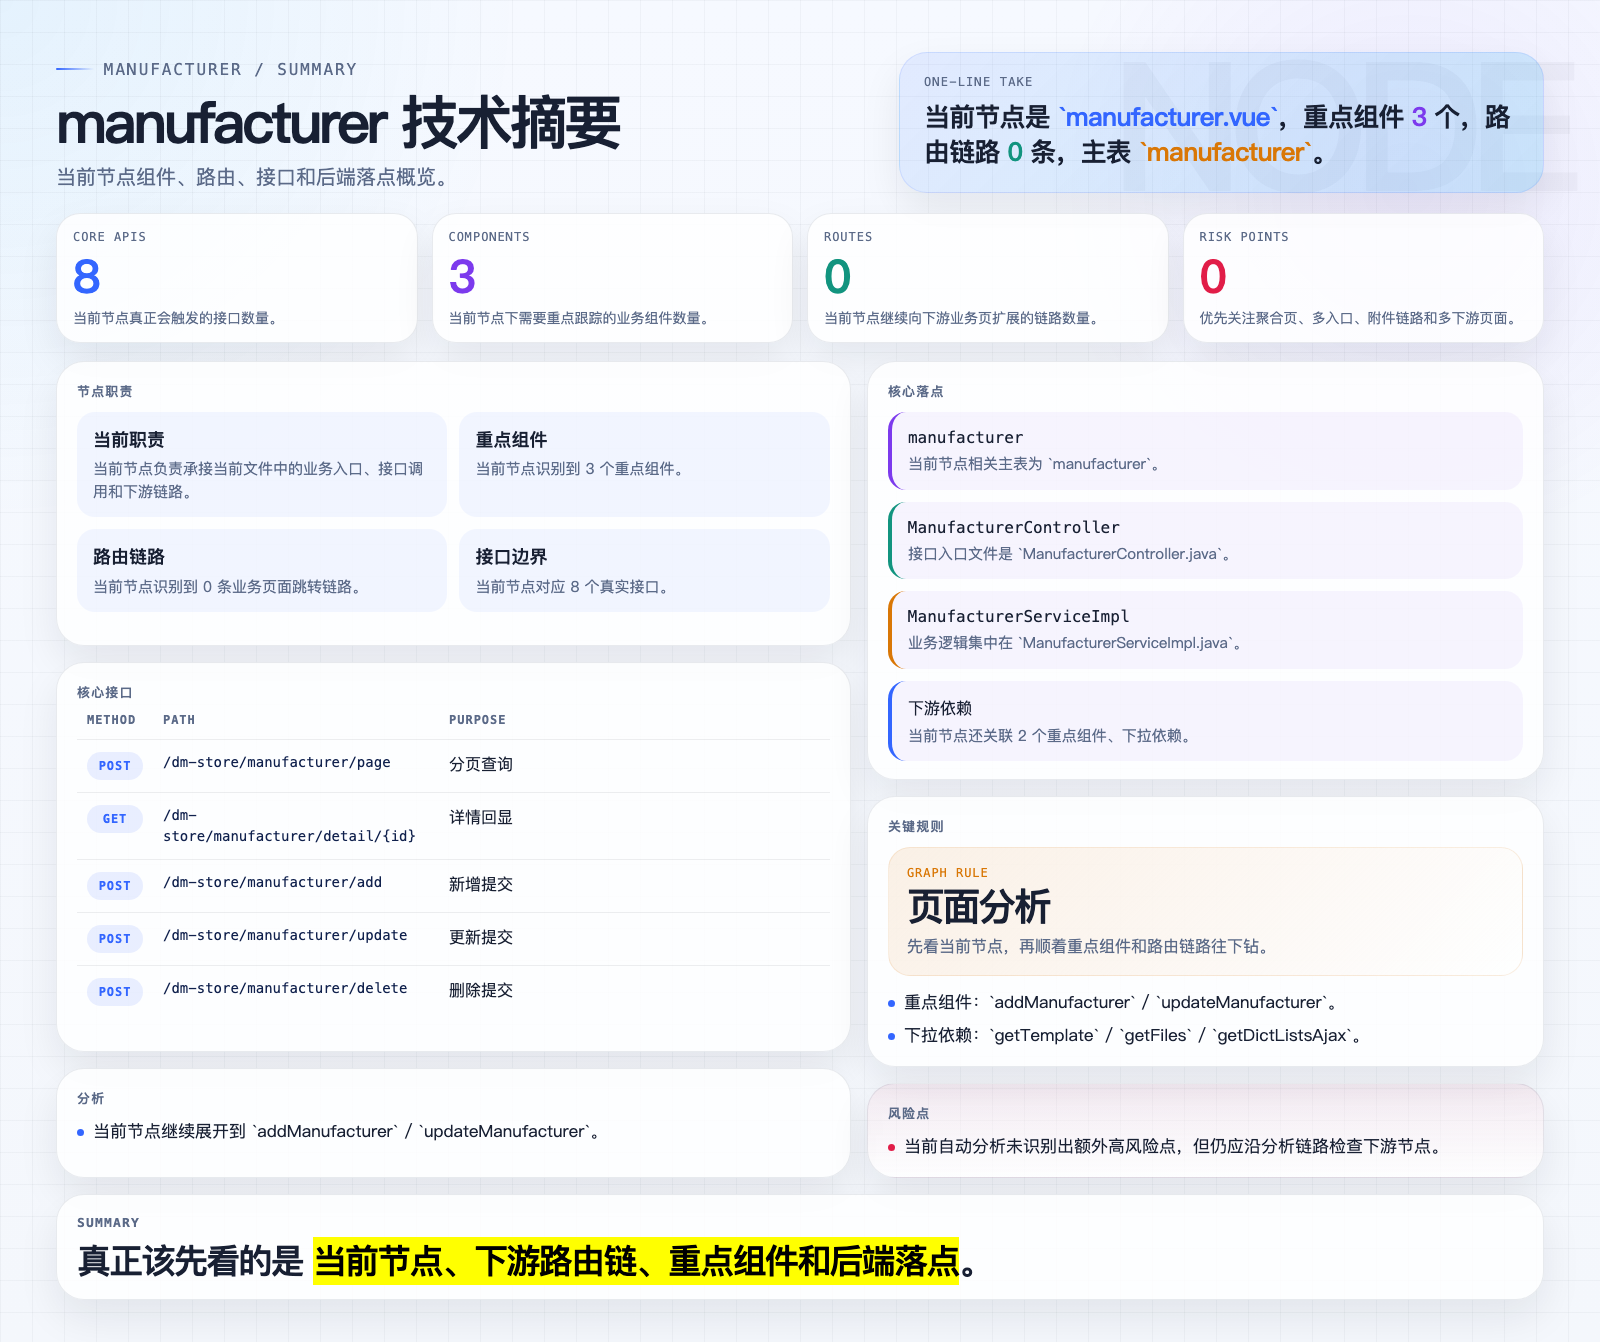
Task: Click the 新增提交 purpose cell
Action: 481,884
